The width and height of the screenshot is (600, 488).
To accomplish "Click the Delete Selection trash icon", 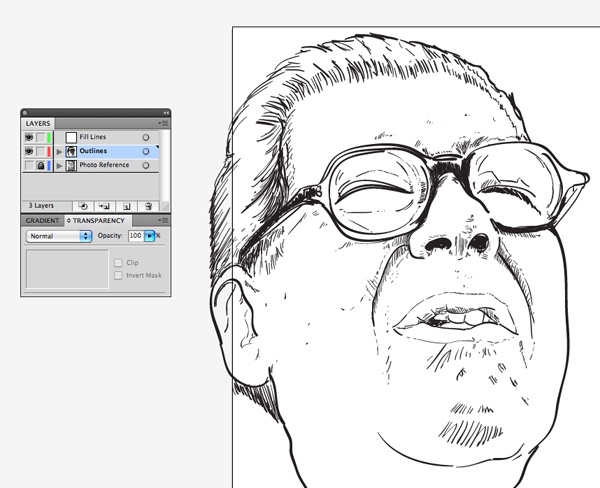I will (148, 206).
